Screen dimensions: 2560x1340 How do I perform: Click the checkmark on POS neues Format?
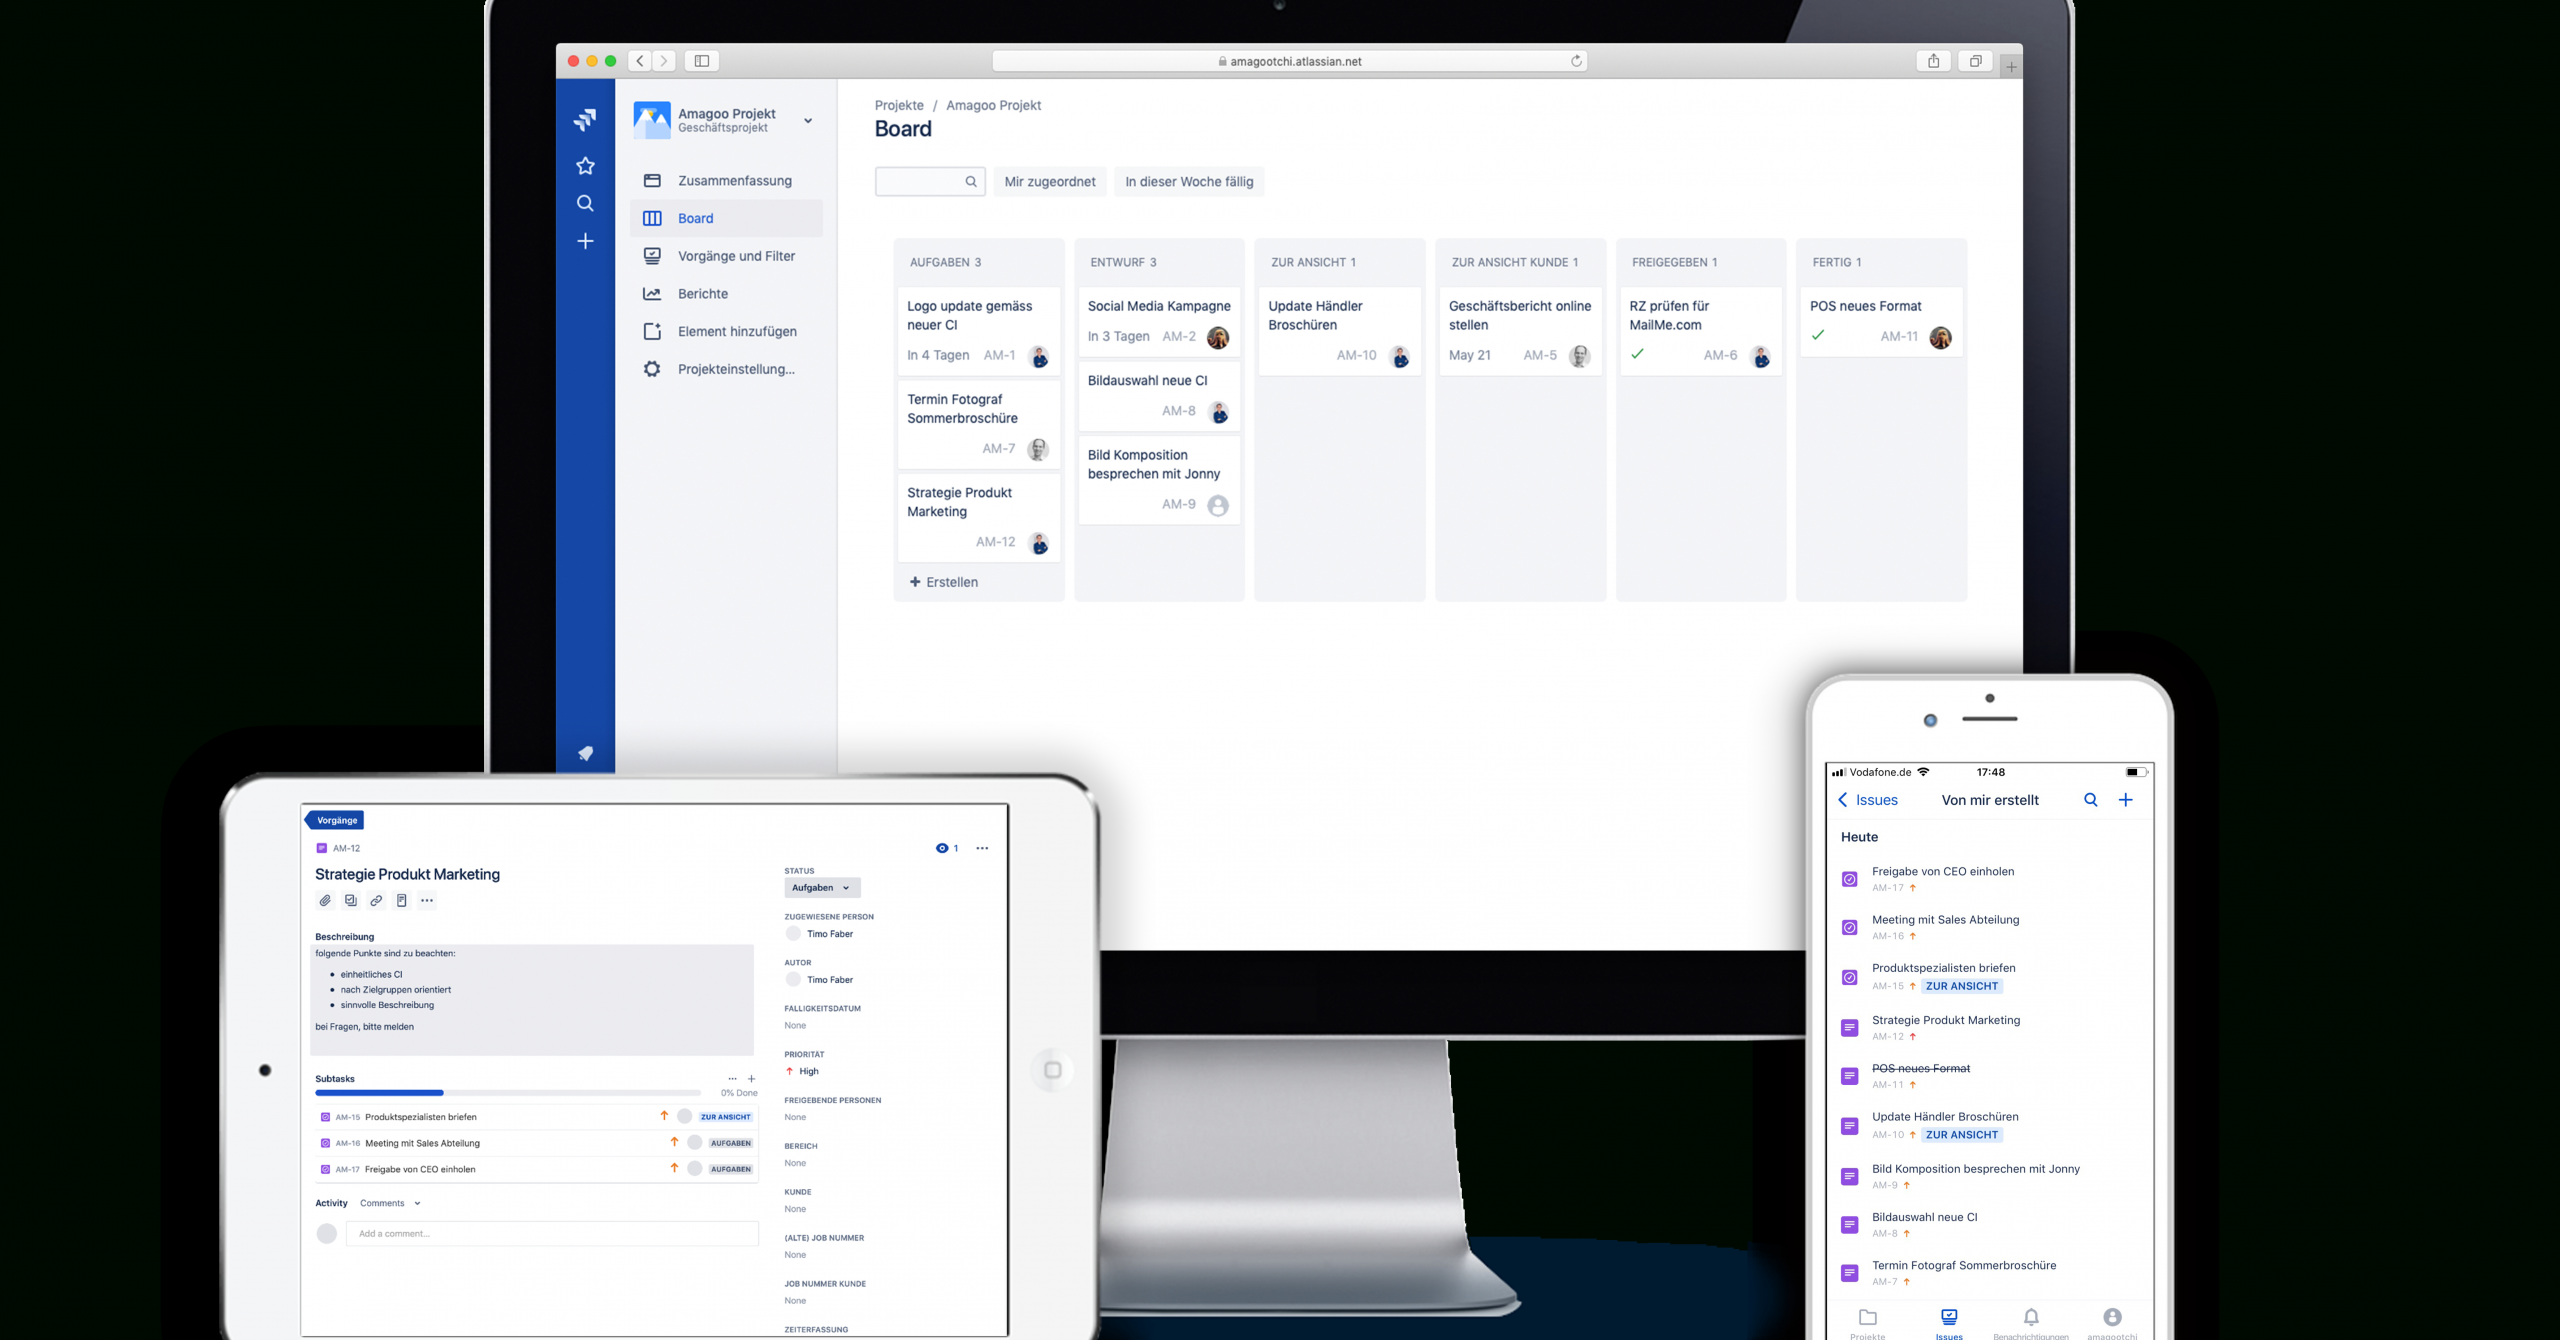tap(1818, 335)
